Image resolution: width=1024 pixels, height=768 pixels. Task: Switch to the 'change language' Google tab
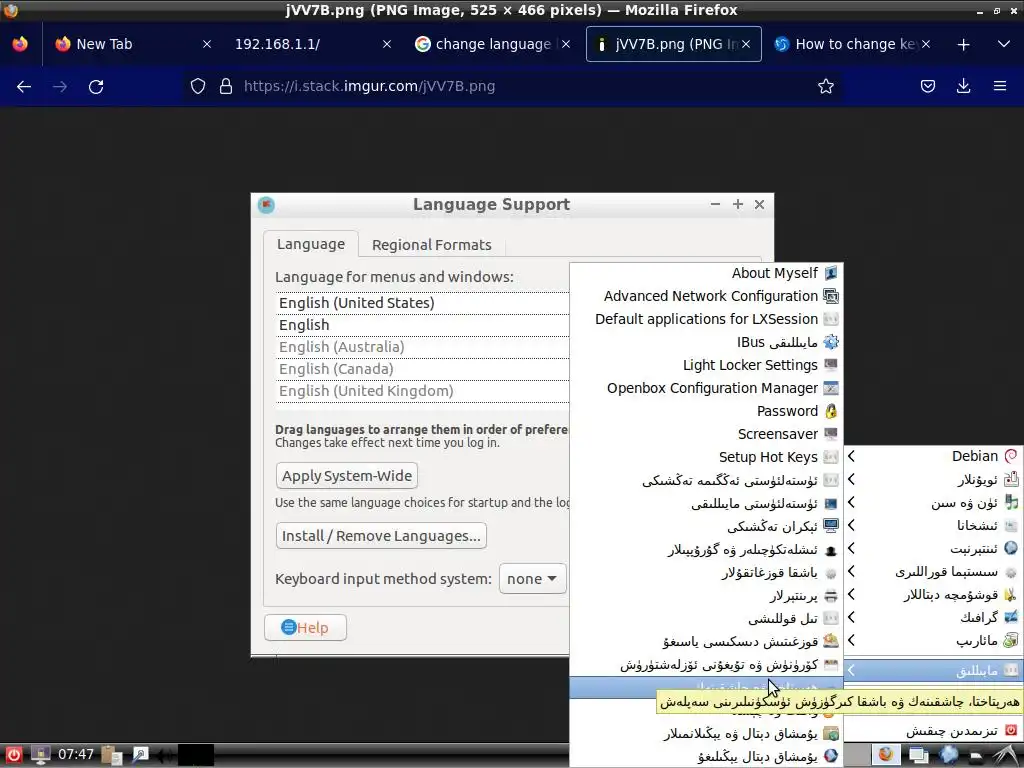click(493, 44)
